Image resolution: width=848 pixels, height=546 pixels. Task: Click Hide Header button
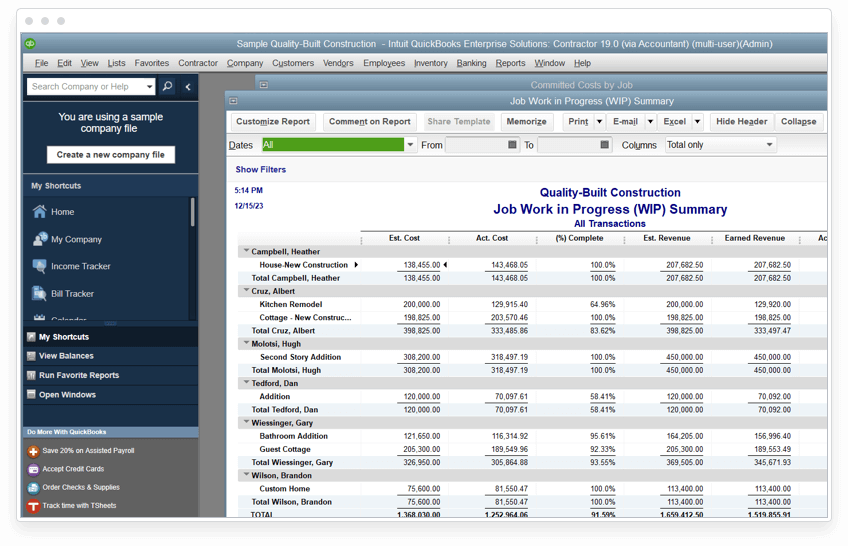coord(741,122)
